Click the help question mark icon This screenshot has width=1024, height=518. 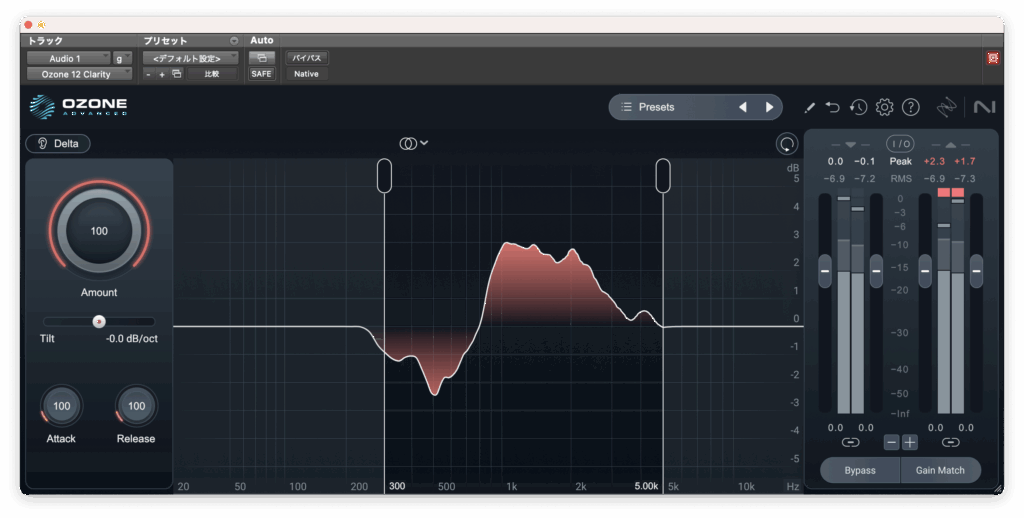910,107
